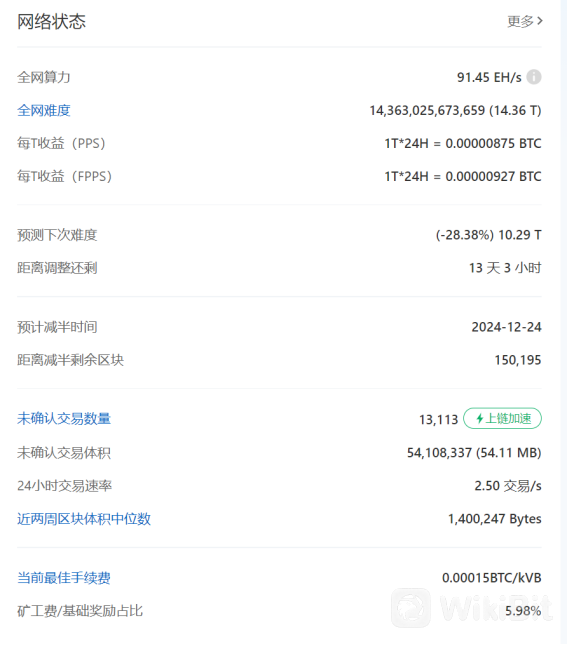Click the 上链加速 button
The width and height of the screenshot is (567, 645).
click(502, 418)
